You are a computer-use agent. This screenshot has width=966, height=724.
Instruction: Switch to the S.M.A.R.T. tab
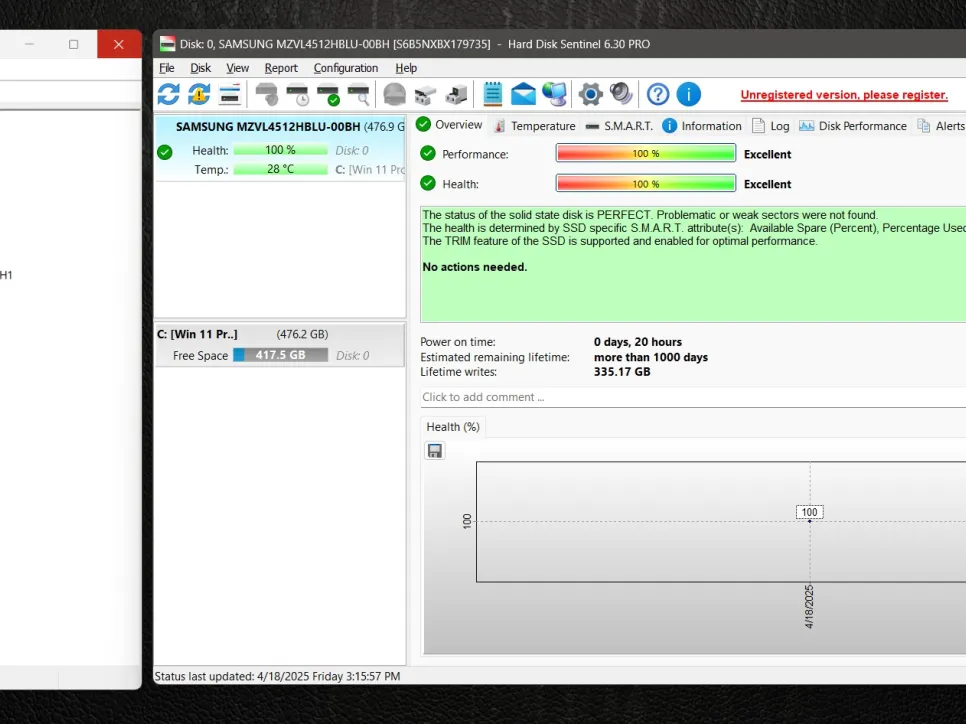coord(619,126)
